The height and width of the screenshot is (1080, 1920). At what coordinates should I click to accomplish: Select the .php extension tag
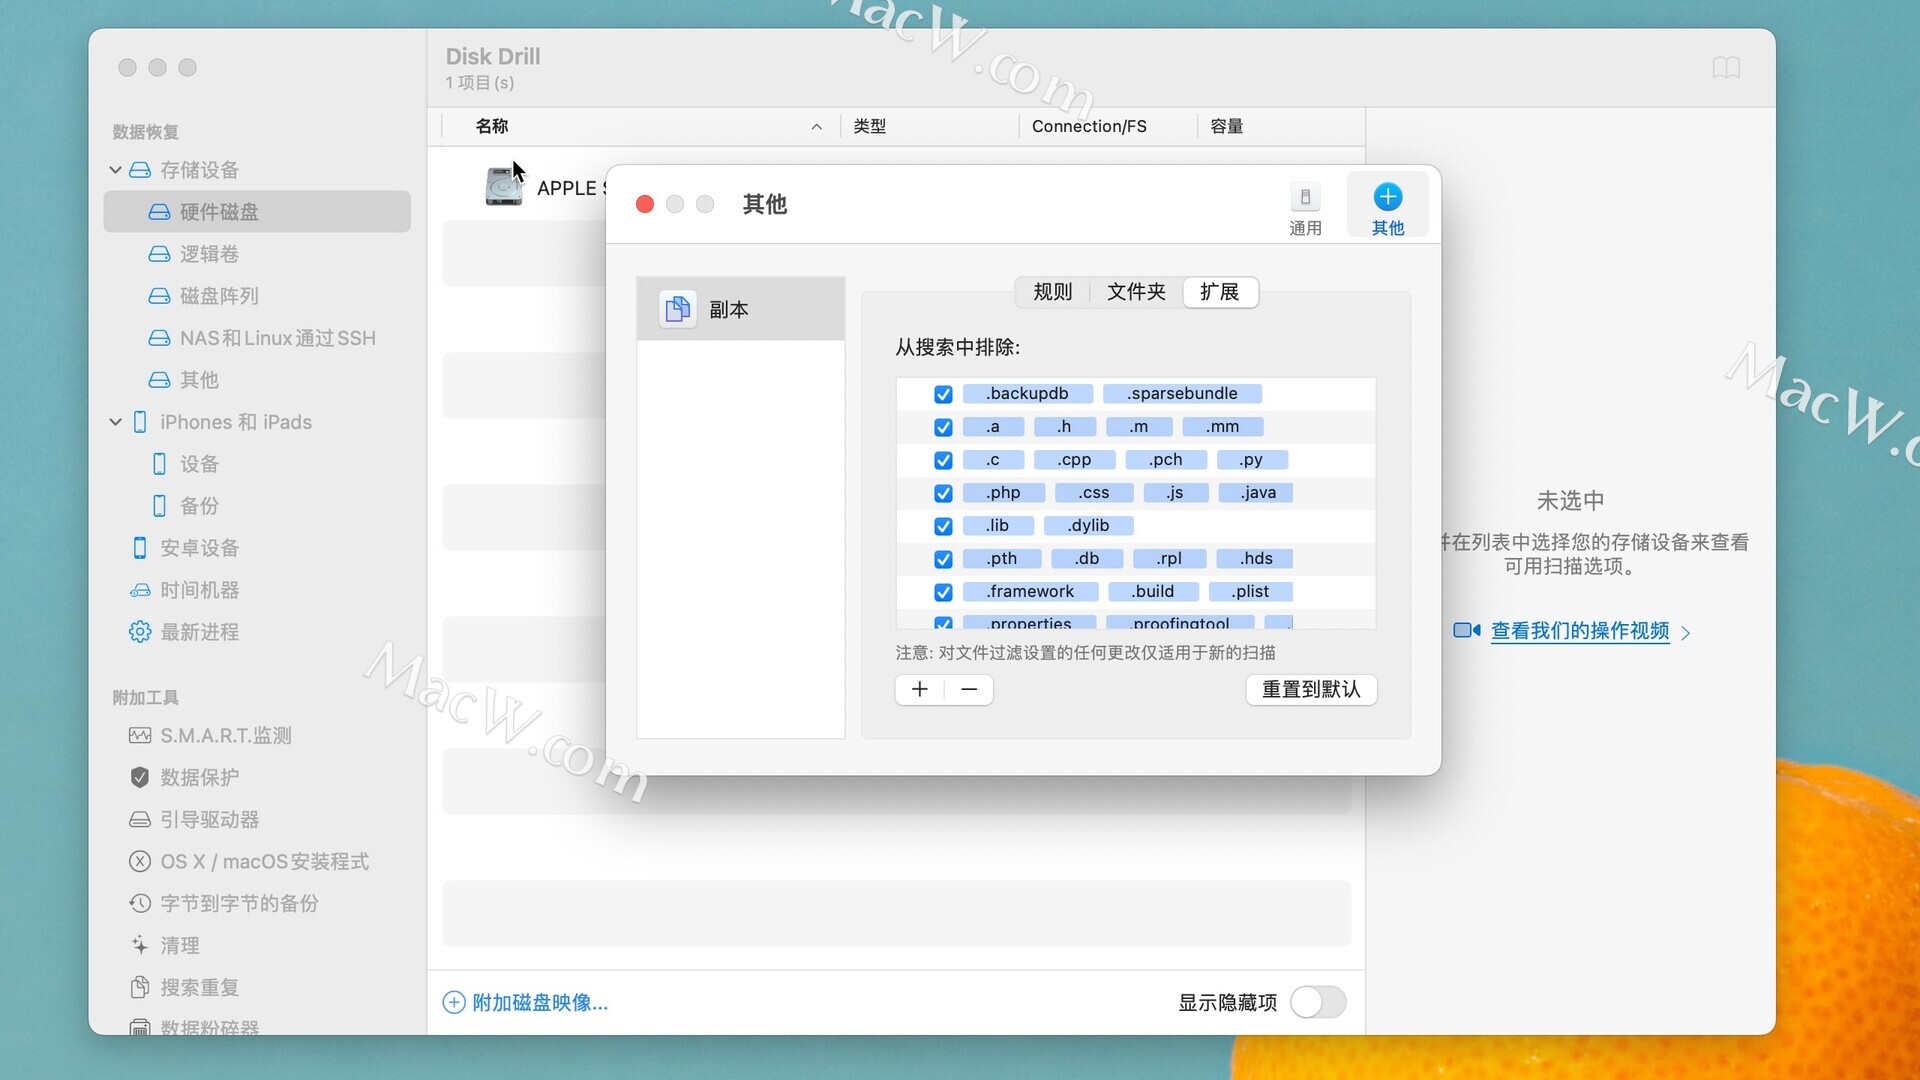(x=1003, y=493)
